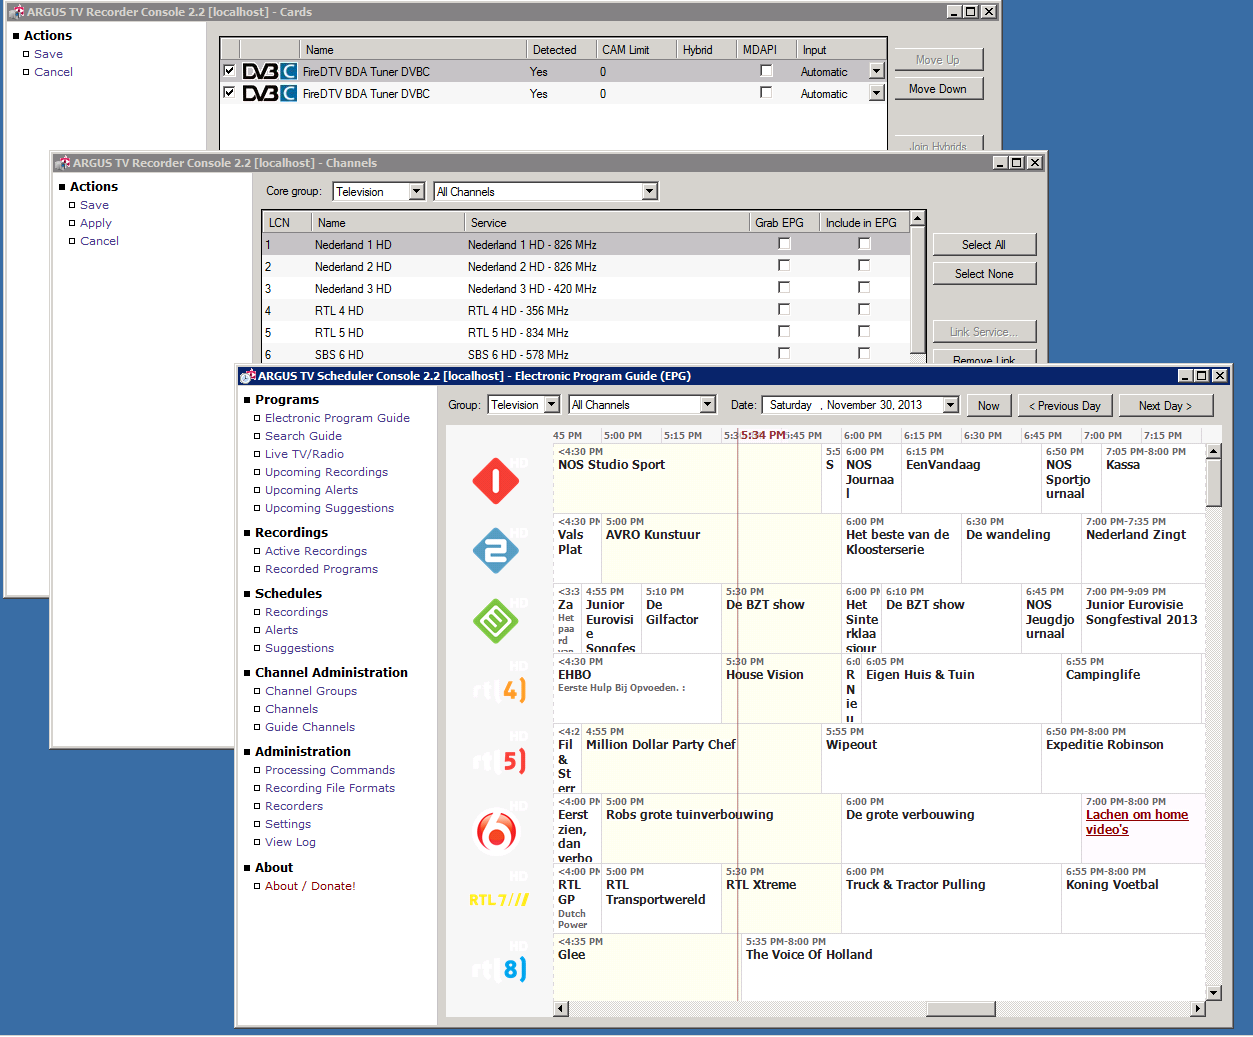
Task: Click the Scheduler Console title bar app icon
Action: click(248, 376)
